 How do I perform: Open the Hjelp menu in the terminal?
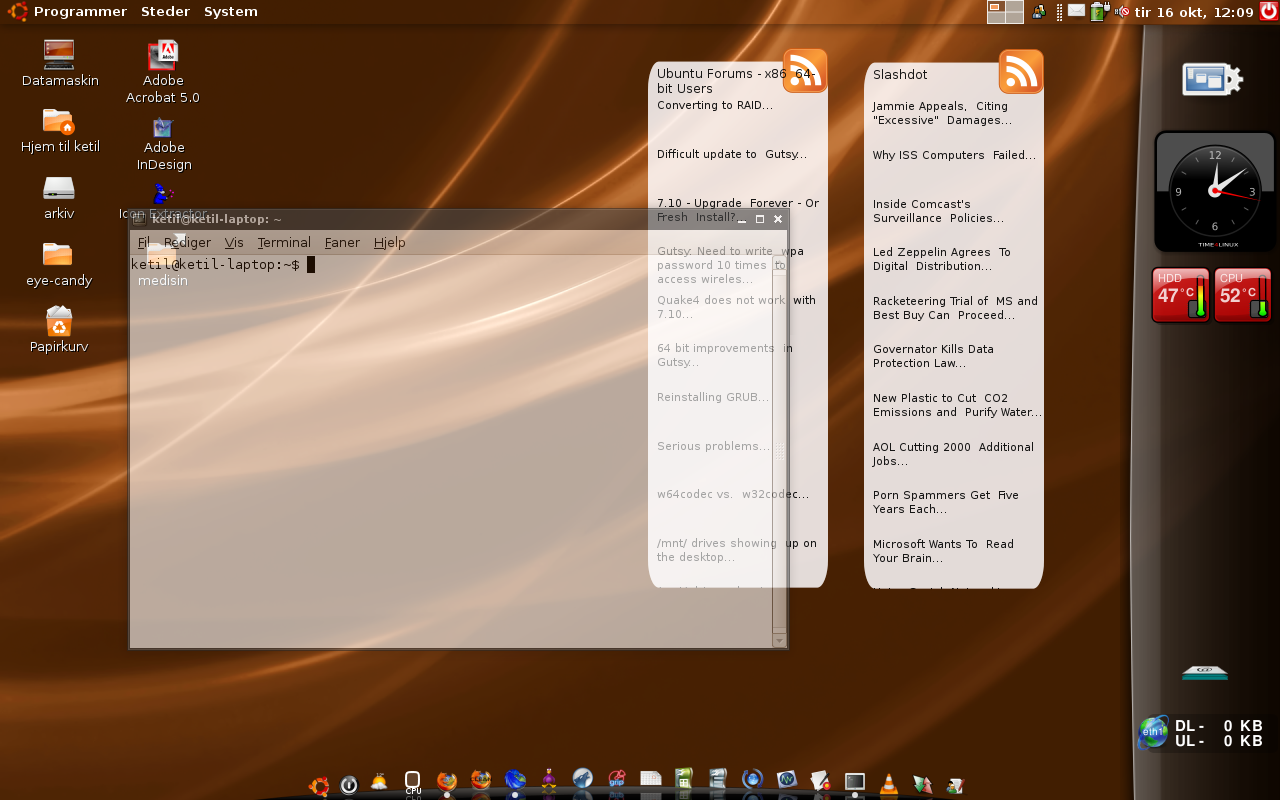pyautogui.click(x=390, y=242)
